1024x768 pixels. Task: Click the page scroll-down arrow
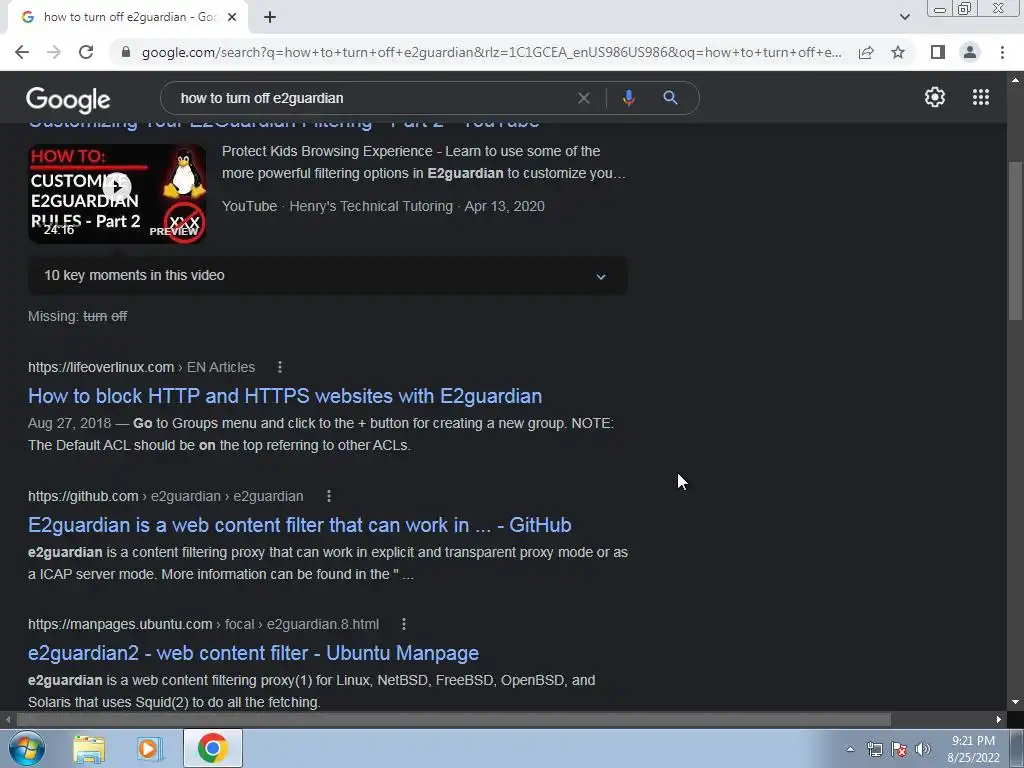point(1015,702)
